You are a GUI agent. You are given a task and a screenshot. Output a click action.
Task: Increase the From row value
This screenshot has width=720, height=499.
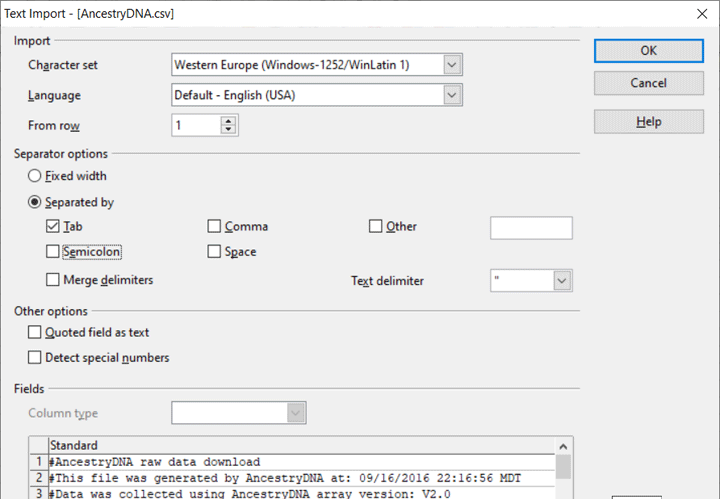pos(228,121)
